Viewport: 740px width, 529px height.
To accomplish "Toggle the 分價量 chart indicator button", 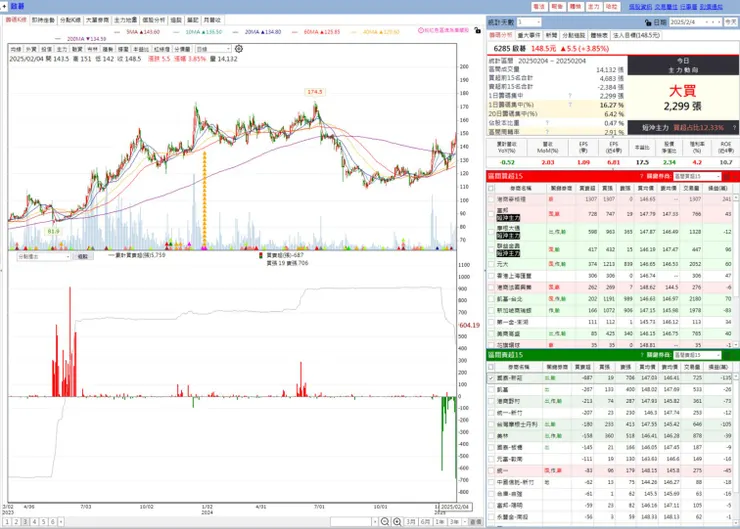I will click(x=182, y=49).
